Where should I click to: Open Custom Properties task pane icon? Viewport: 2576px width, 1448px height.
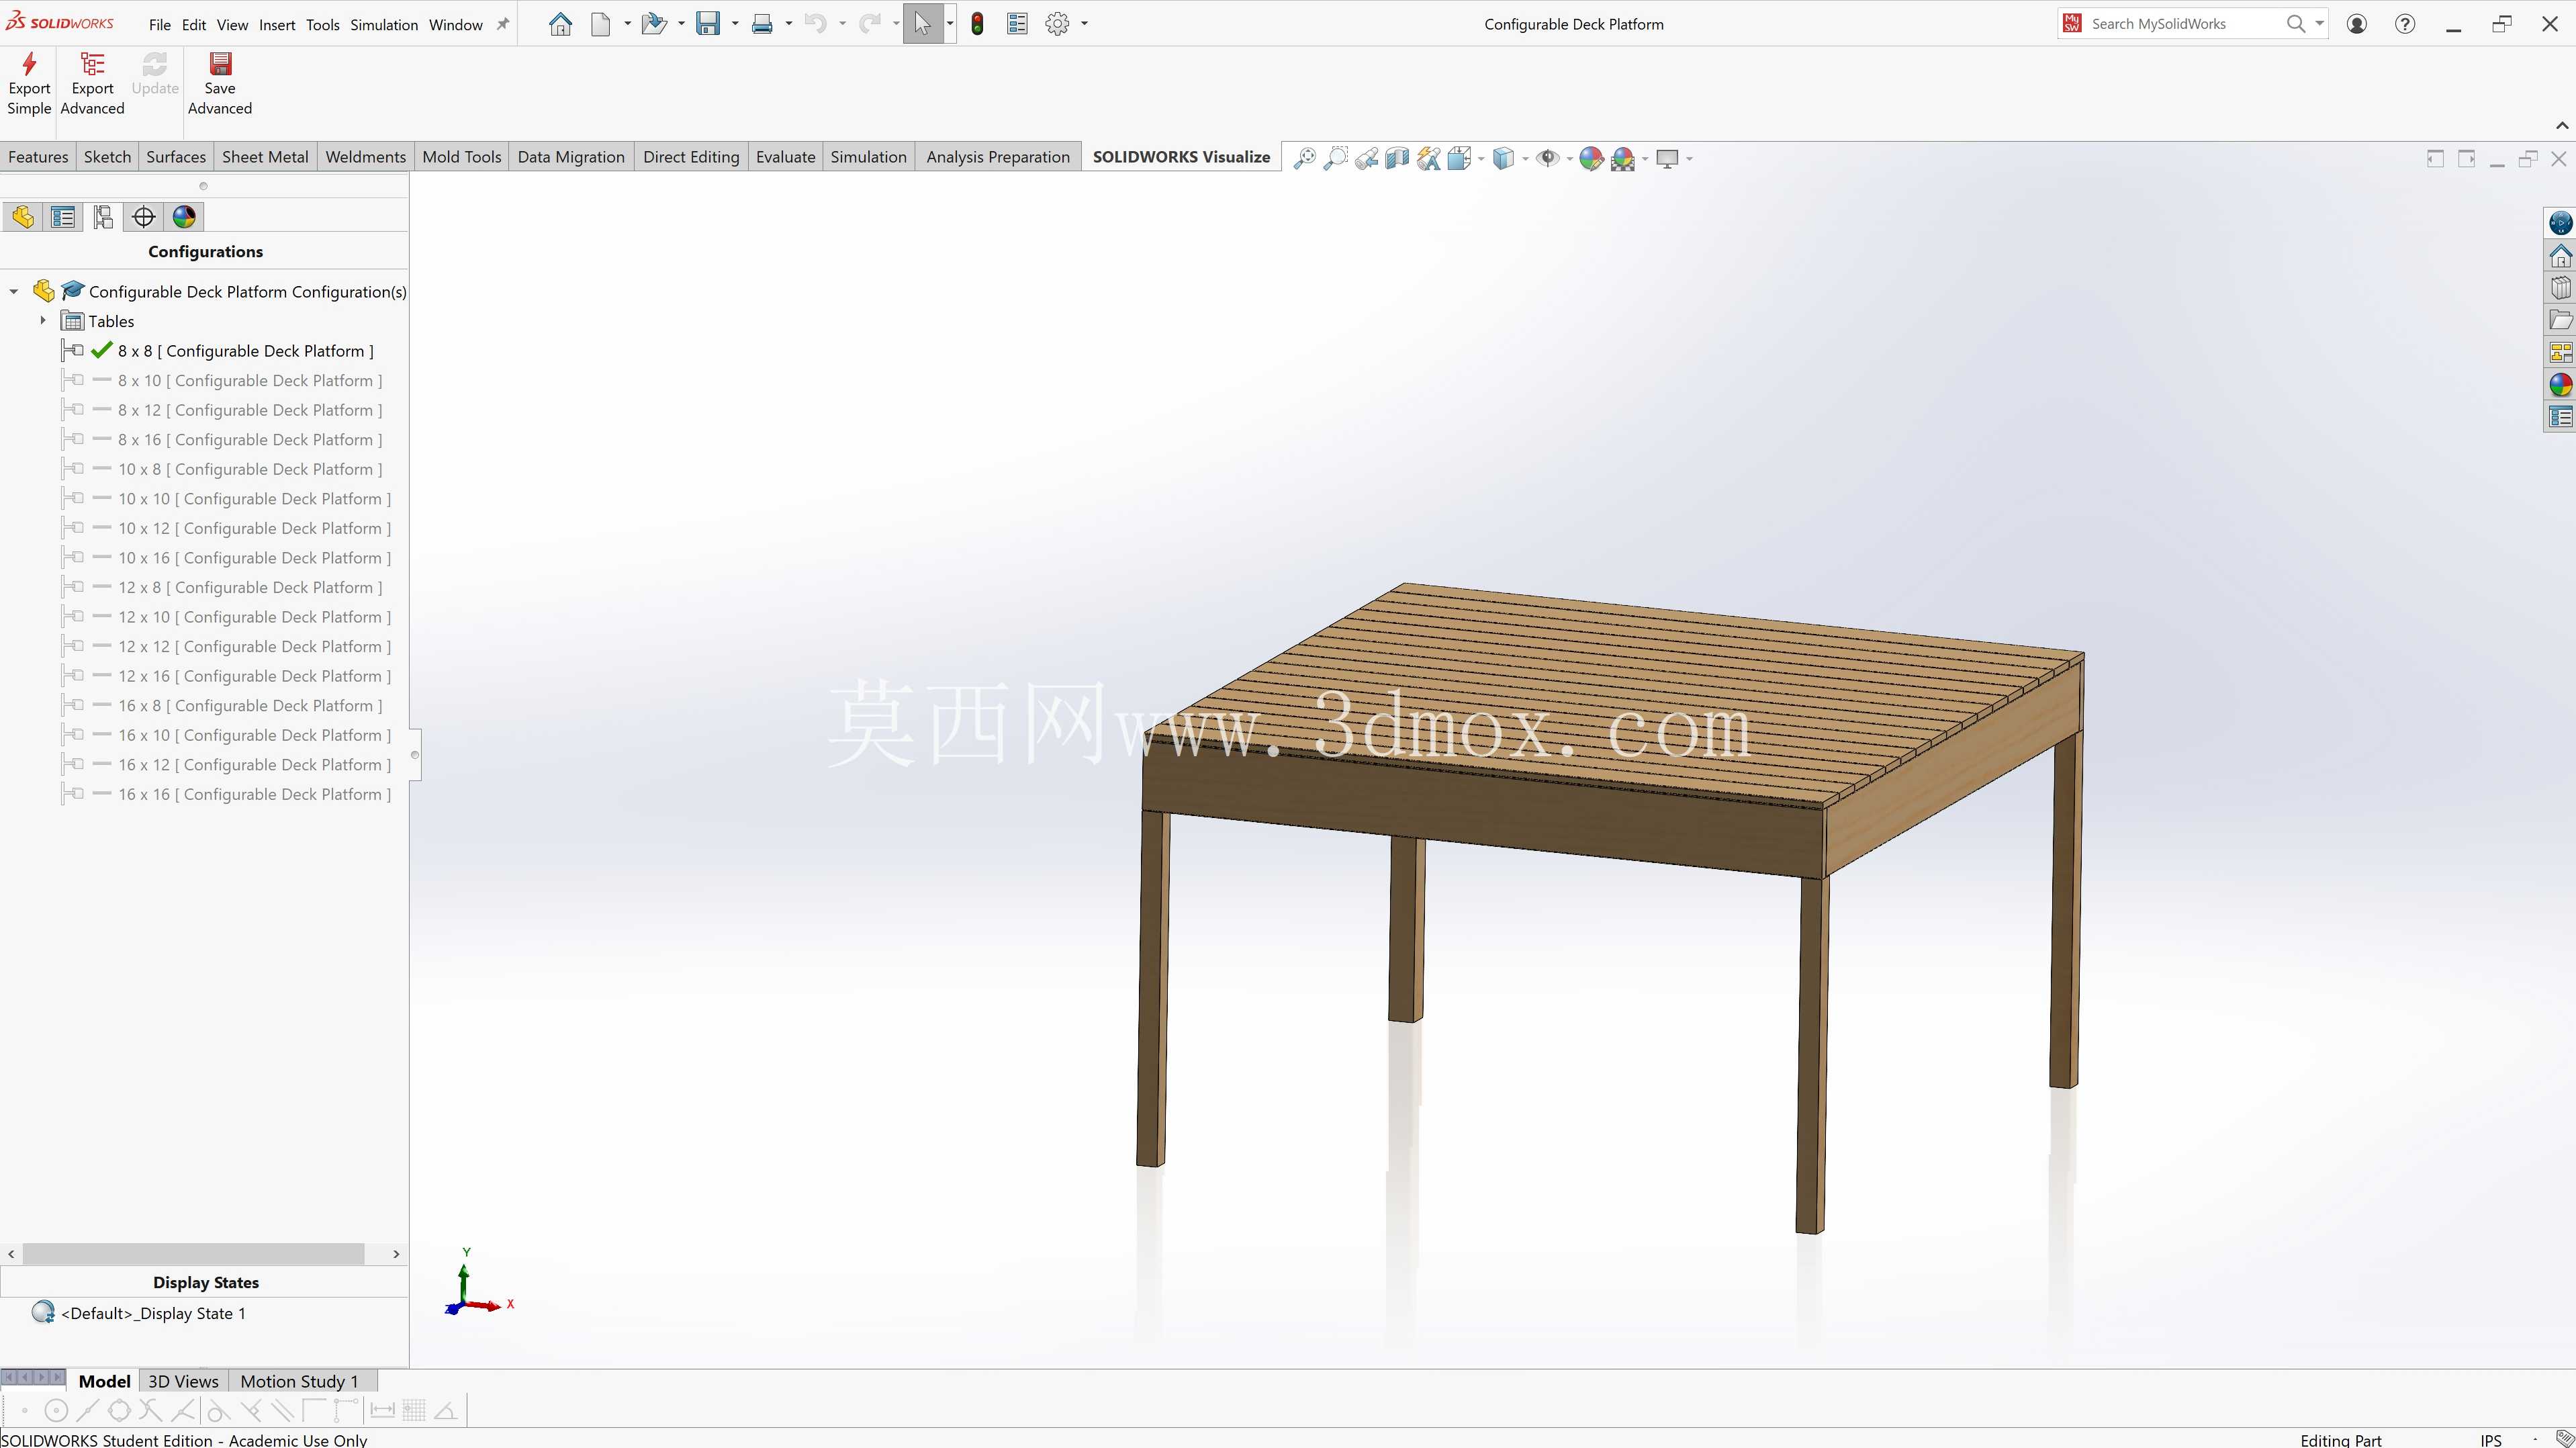(x=2560, y=417)
